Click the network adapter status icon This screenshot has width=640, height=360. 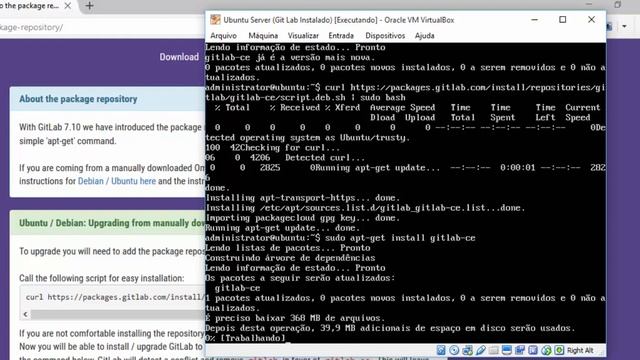pos(467,350)
